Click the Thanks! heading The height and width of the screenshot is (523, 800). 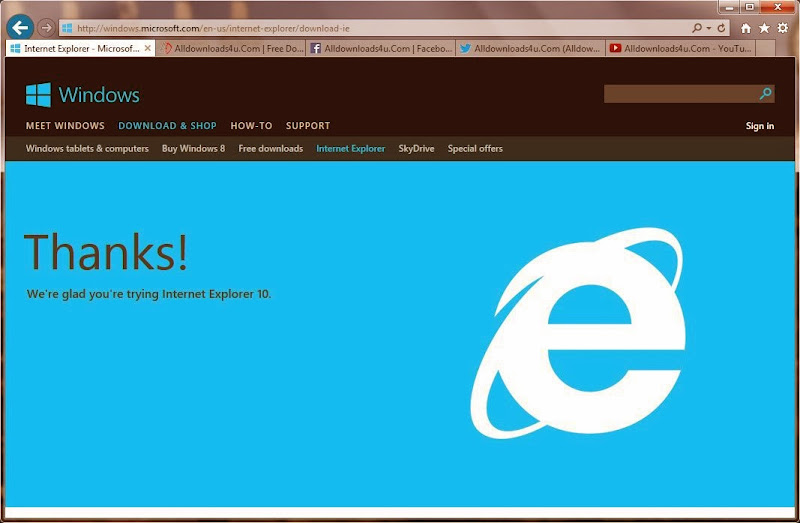(x=106, y=252)
